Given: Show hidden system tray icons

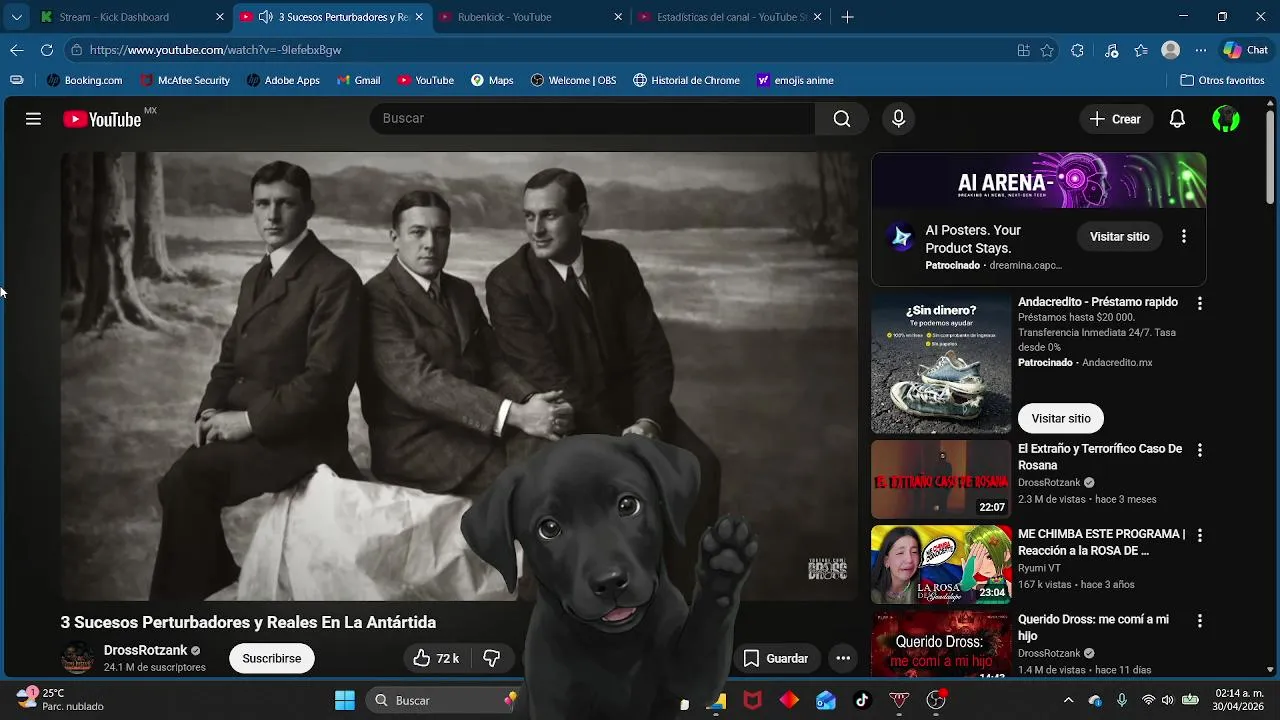Looking at the screenshot, I should coord(1068,700).
